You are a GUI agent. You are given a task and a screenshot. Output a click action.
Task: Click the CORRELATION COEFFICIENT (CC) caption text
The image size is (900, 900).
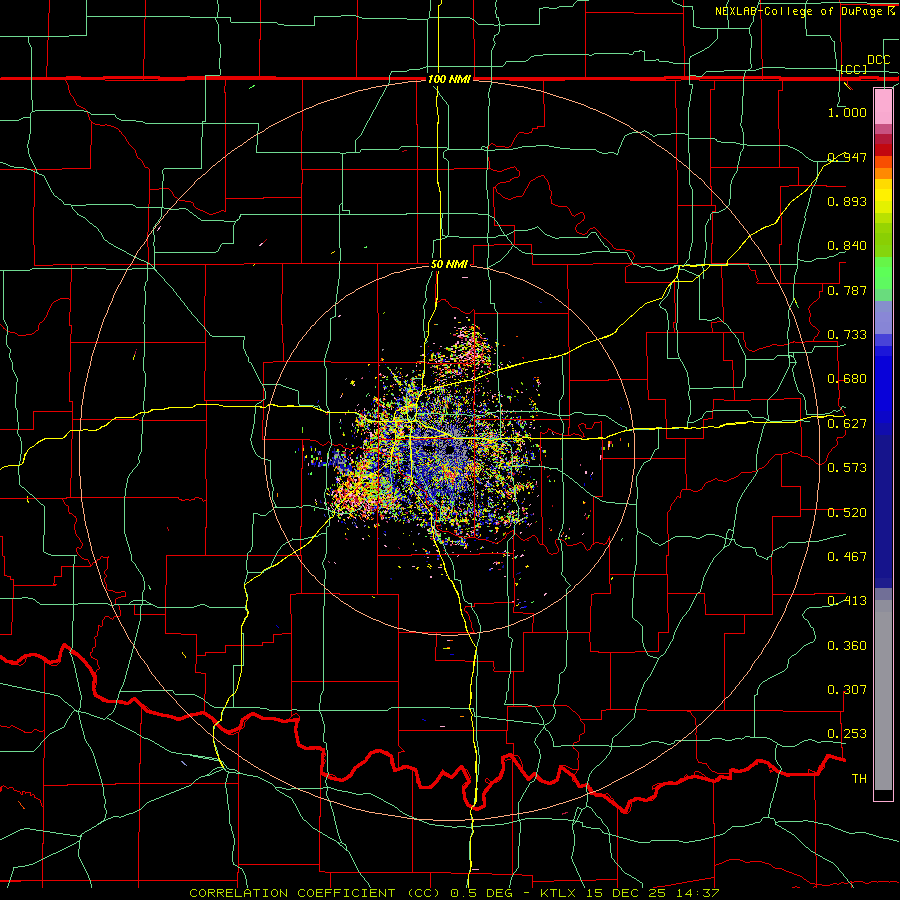click(317, 893)
